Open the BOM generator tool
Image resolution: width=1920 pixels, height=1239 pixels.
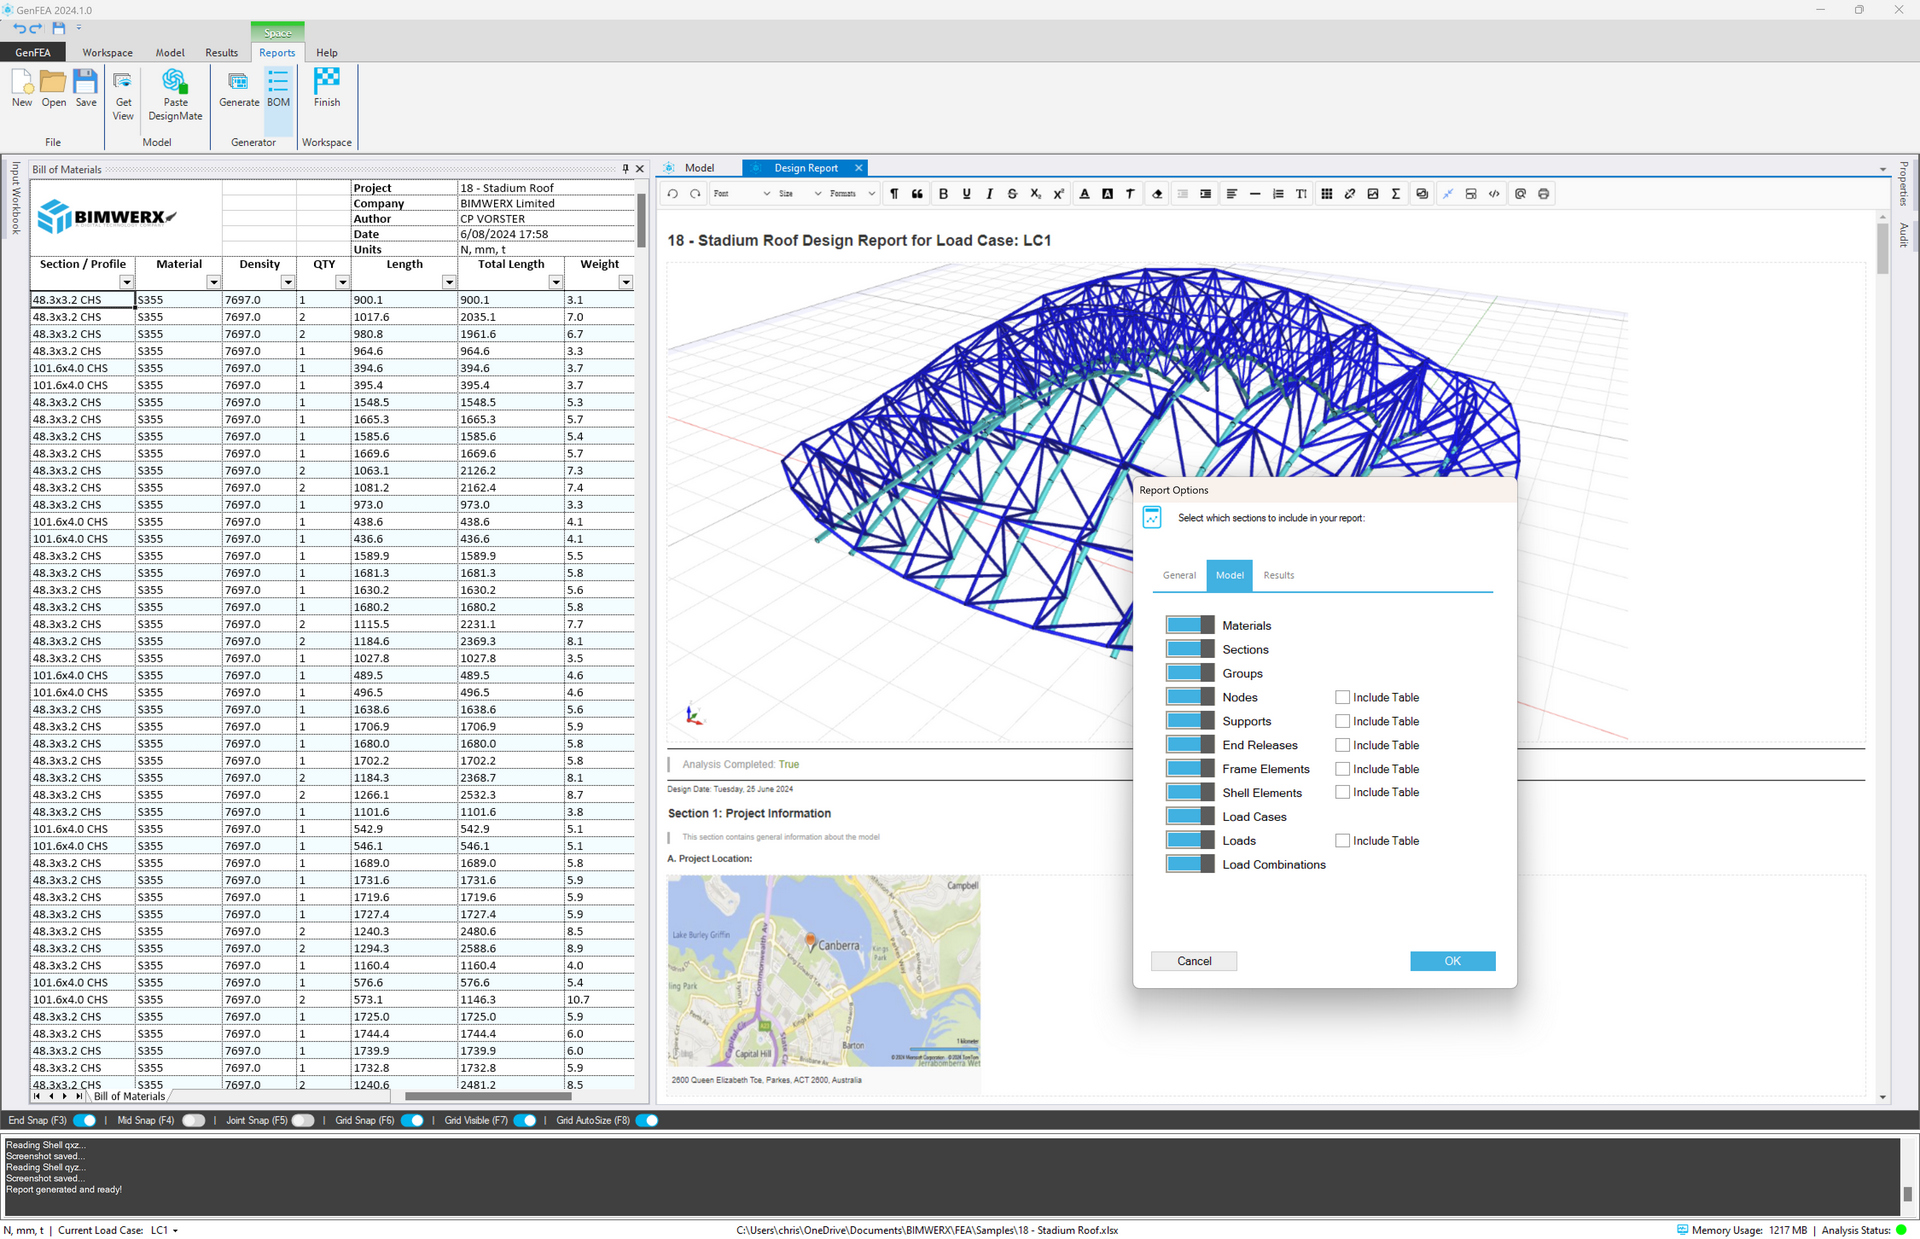(278, 88)
